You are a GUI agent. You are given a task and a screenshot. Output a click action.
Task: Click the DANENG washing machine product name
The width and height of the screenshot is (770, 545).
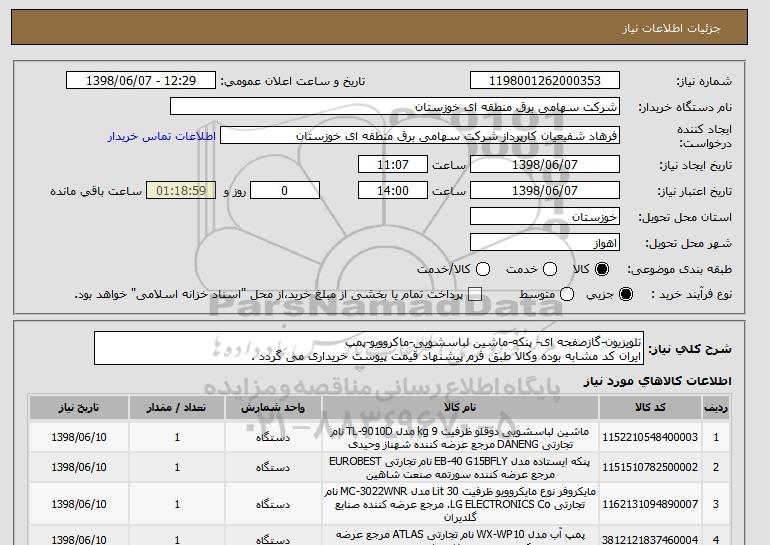[460, 438]
